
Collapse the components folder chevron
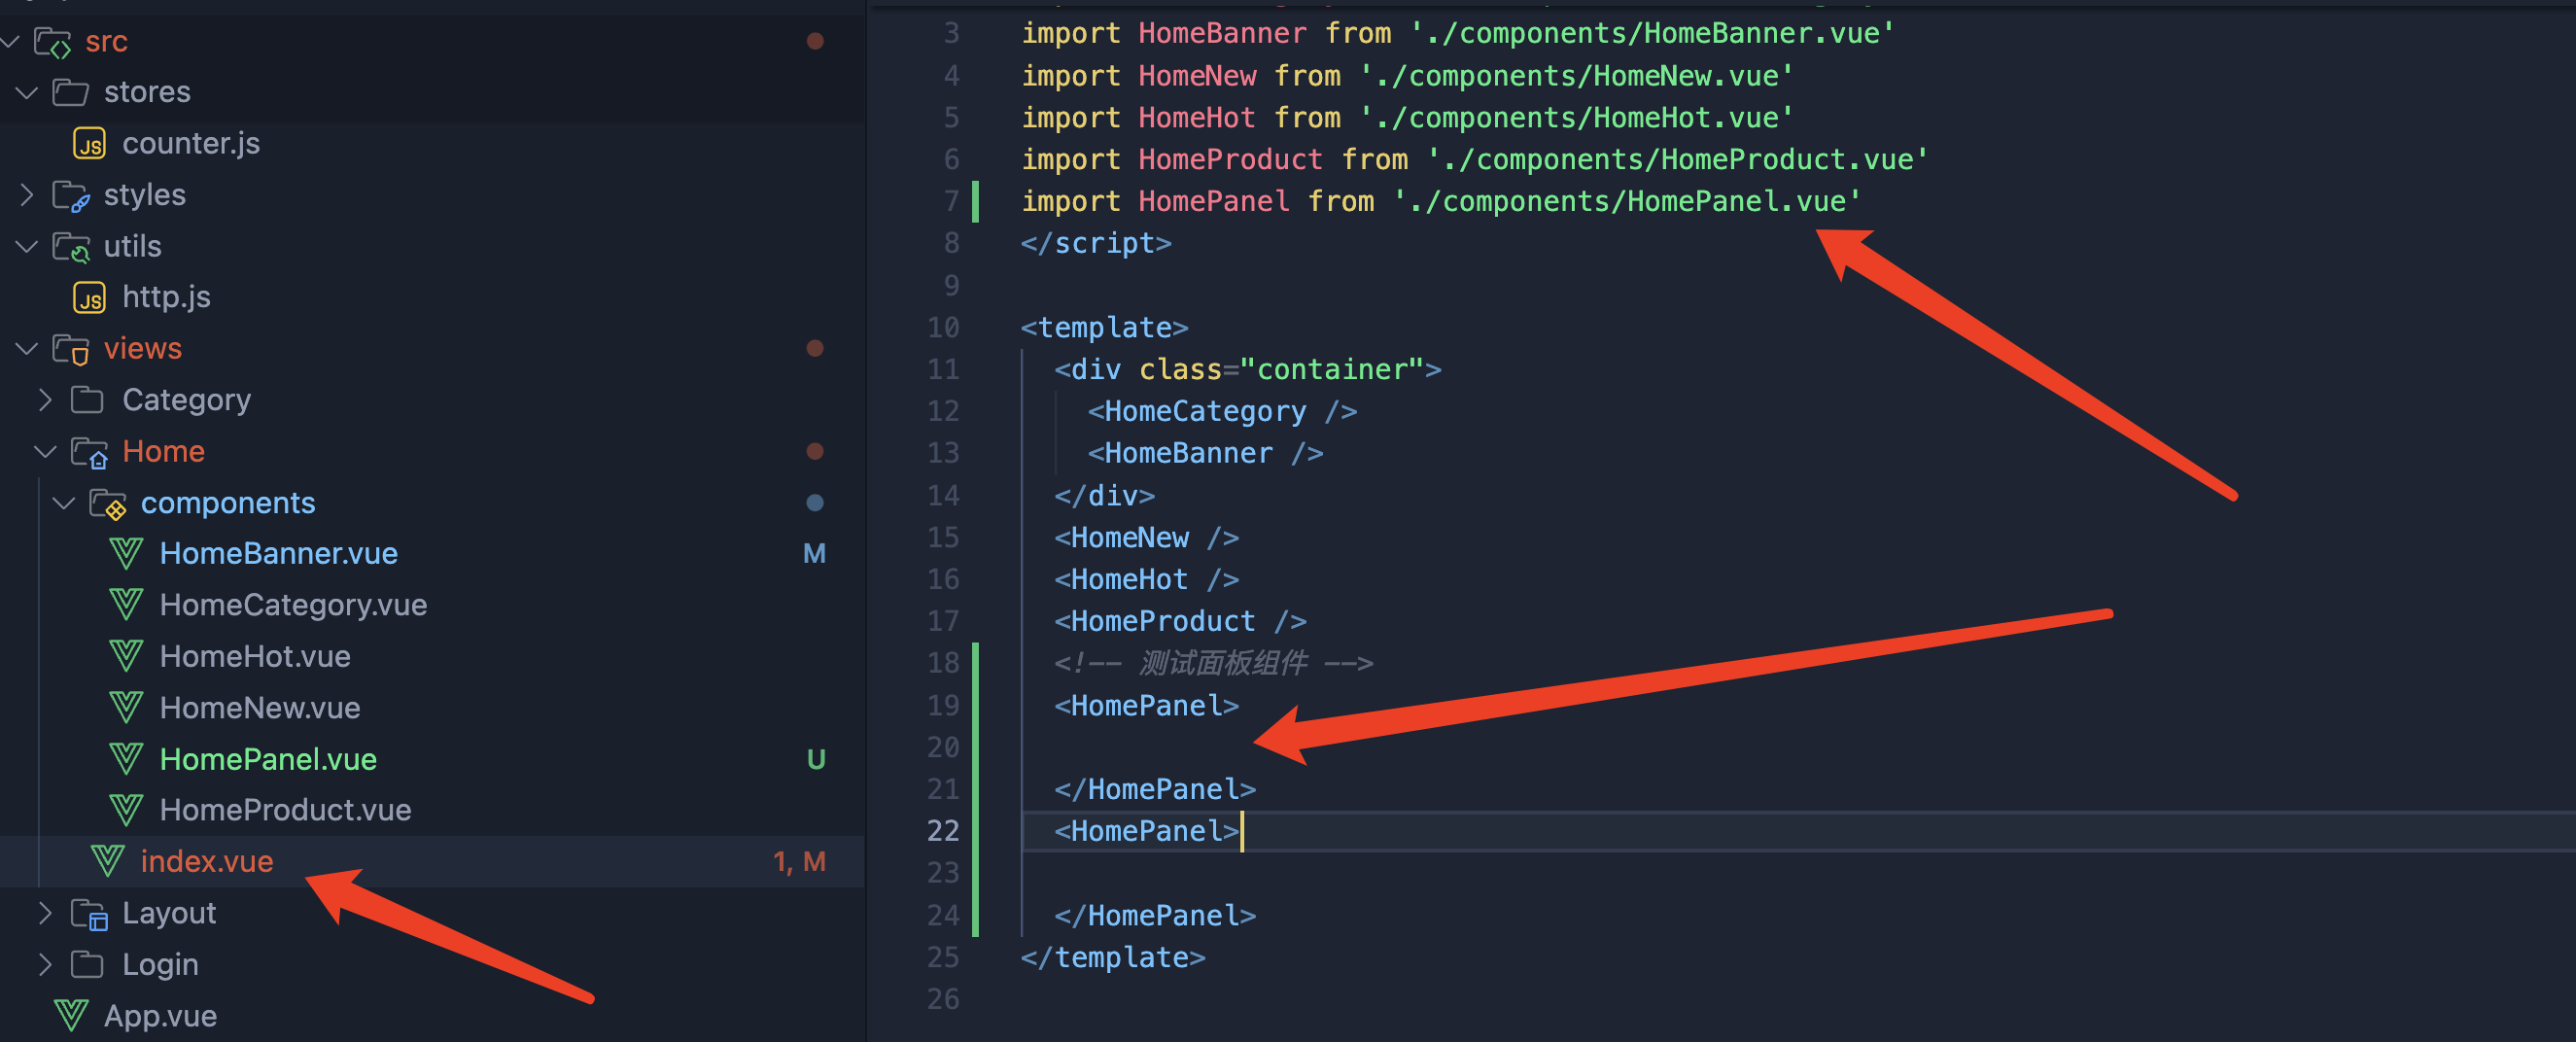[64, 502]
